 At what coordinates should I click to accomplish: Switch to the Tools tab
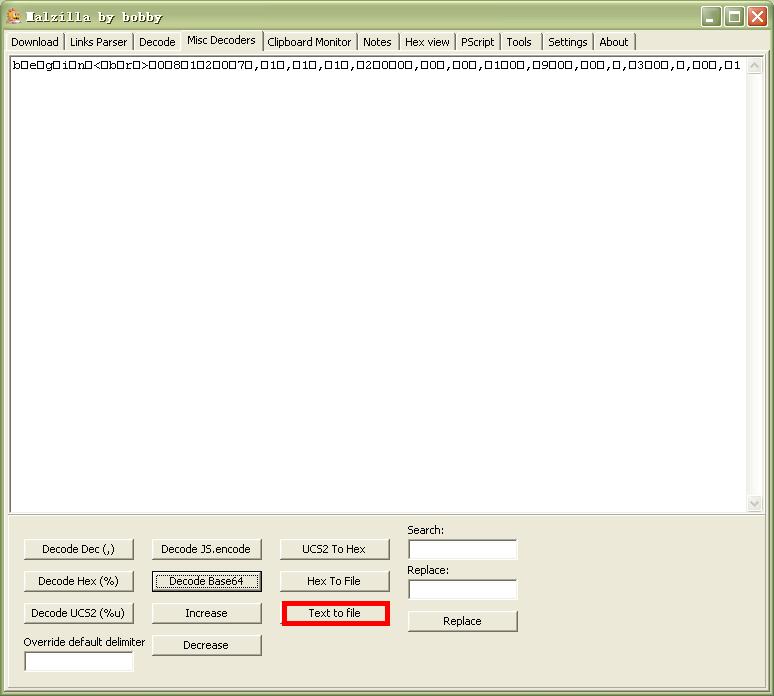tap(519, 42)
